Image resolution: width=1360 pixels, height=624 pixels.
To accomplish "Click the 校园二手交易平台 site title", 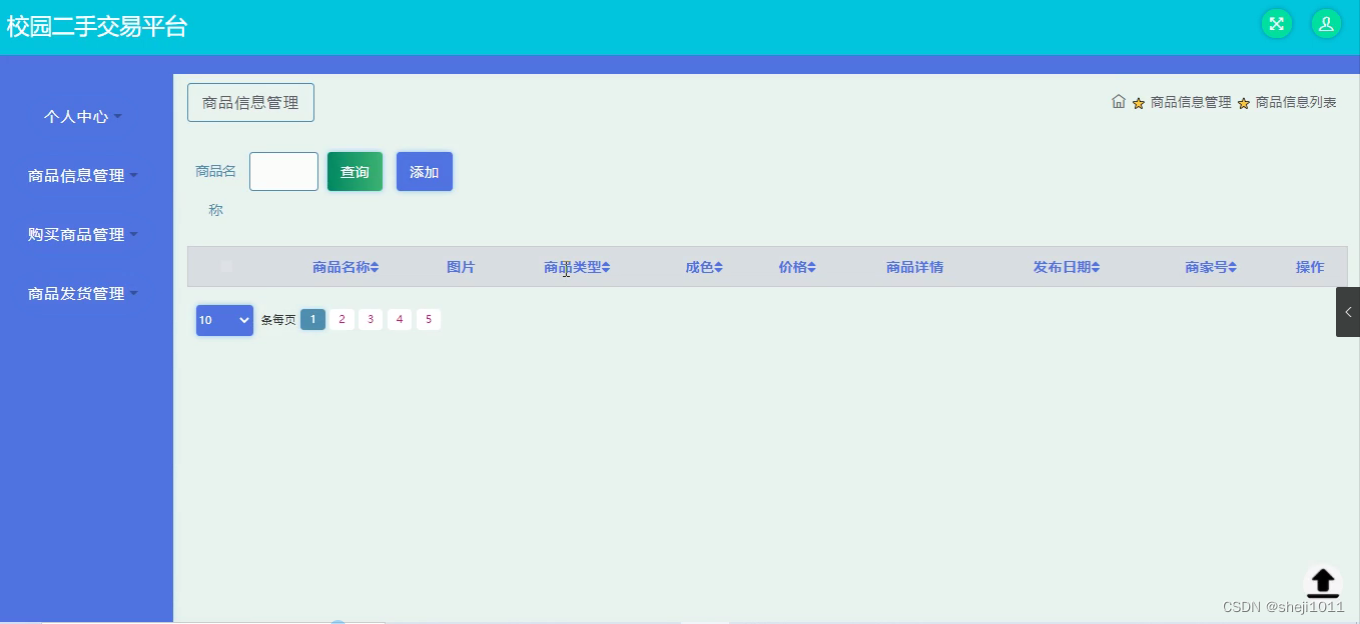I will pos(97,27).
